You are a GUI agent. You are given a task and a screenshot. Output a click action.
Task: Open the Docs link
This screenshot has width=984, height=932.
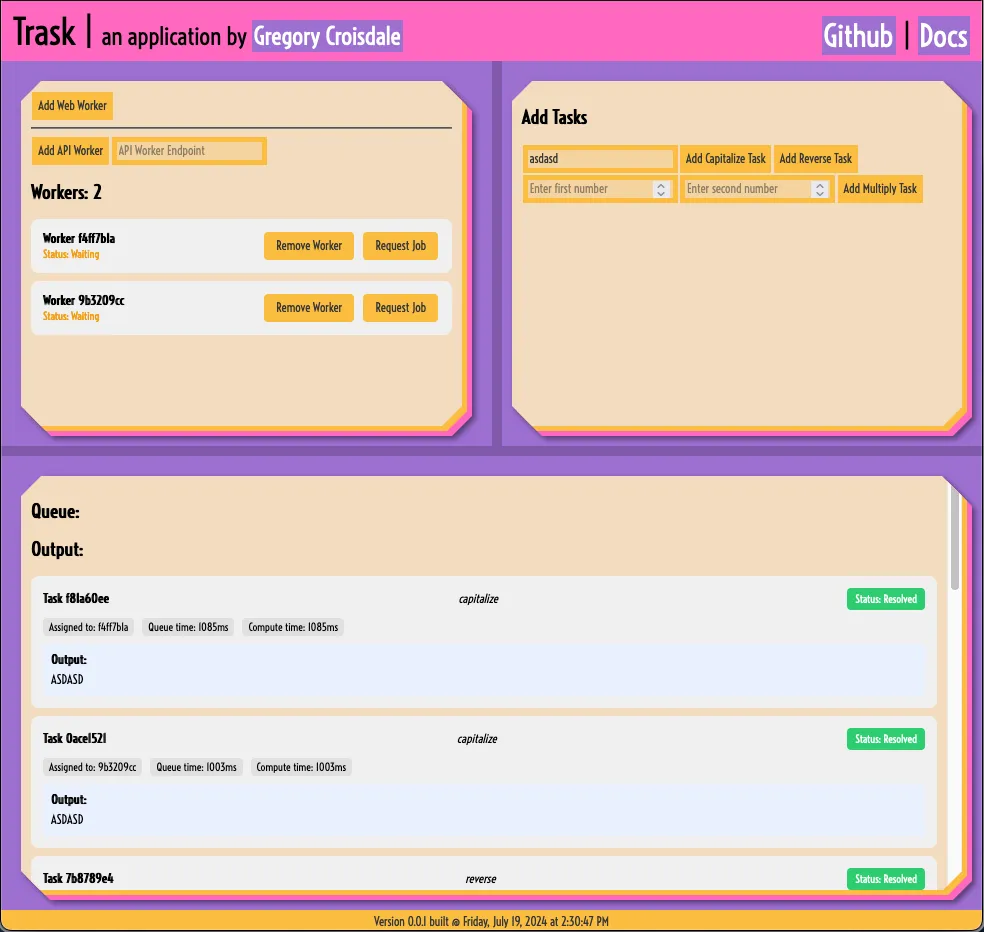pos(942,36)
